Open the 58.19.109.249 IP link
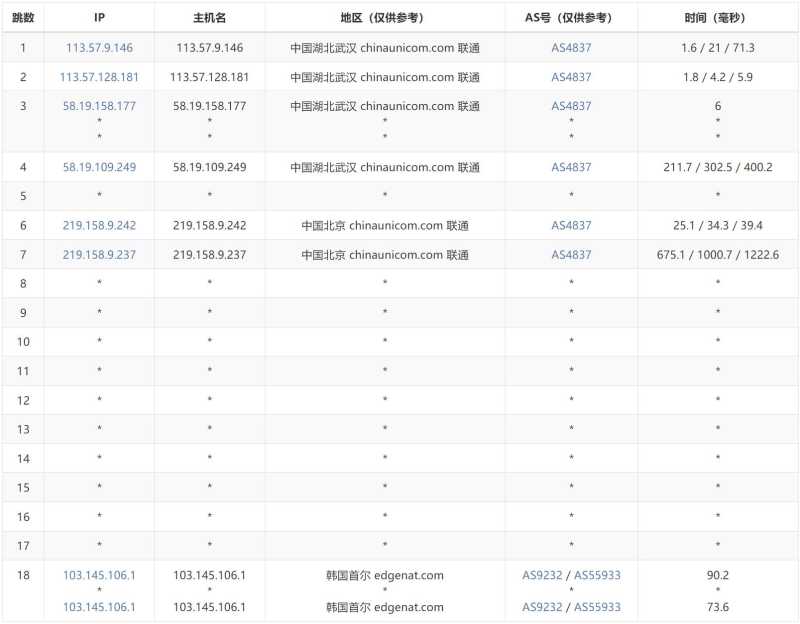The image size is (800, 624). (x=102, y=167)
